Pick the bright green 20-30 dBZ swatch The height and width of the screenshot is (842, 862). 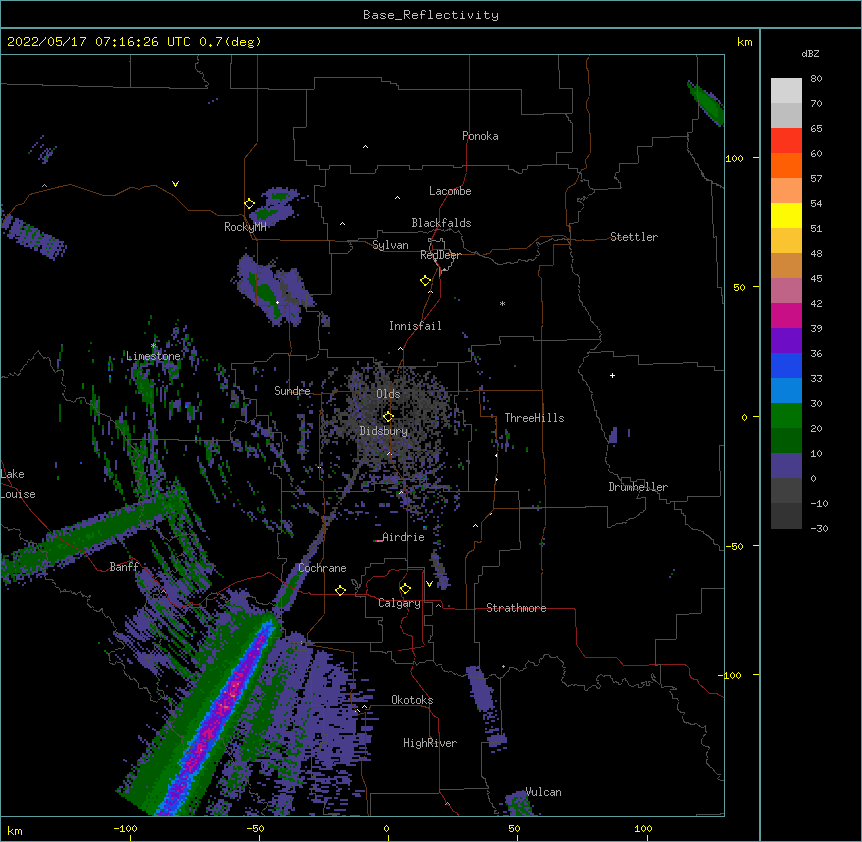[x=786, y=416]
